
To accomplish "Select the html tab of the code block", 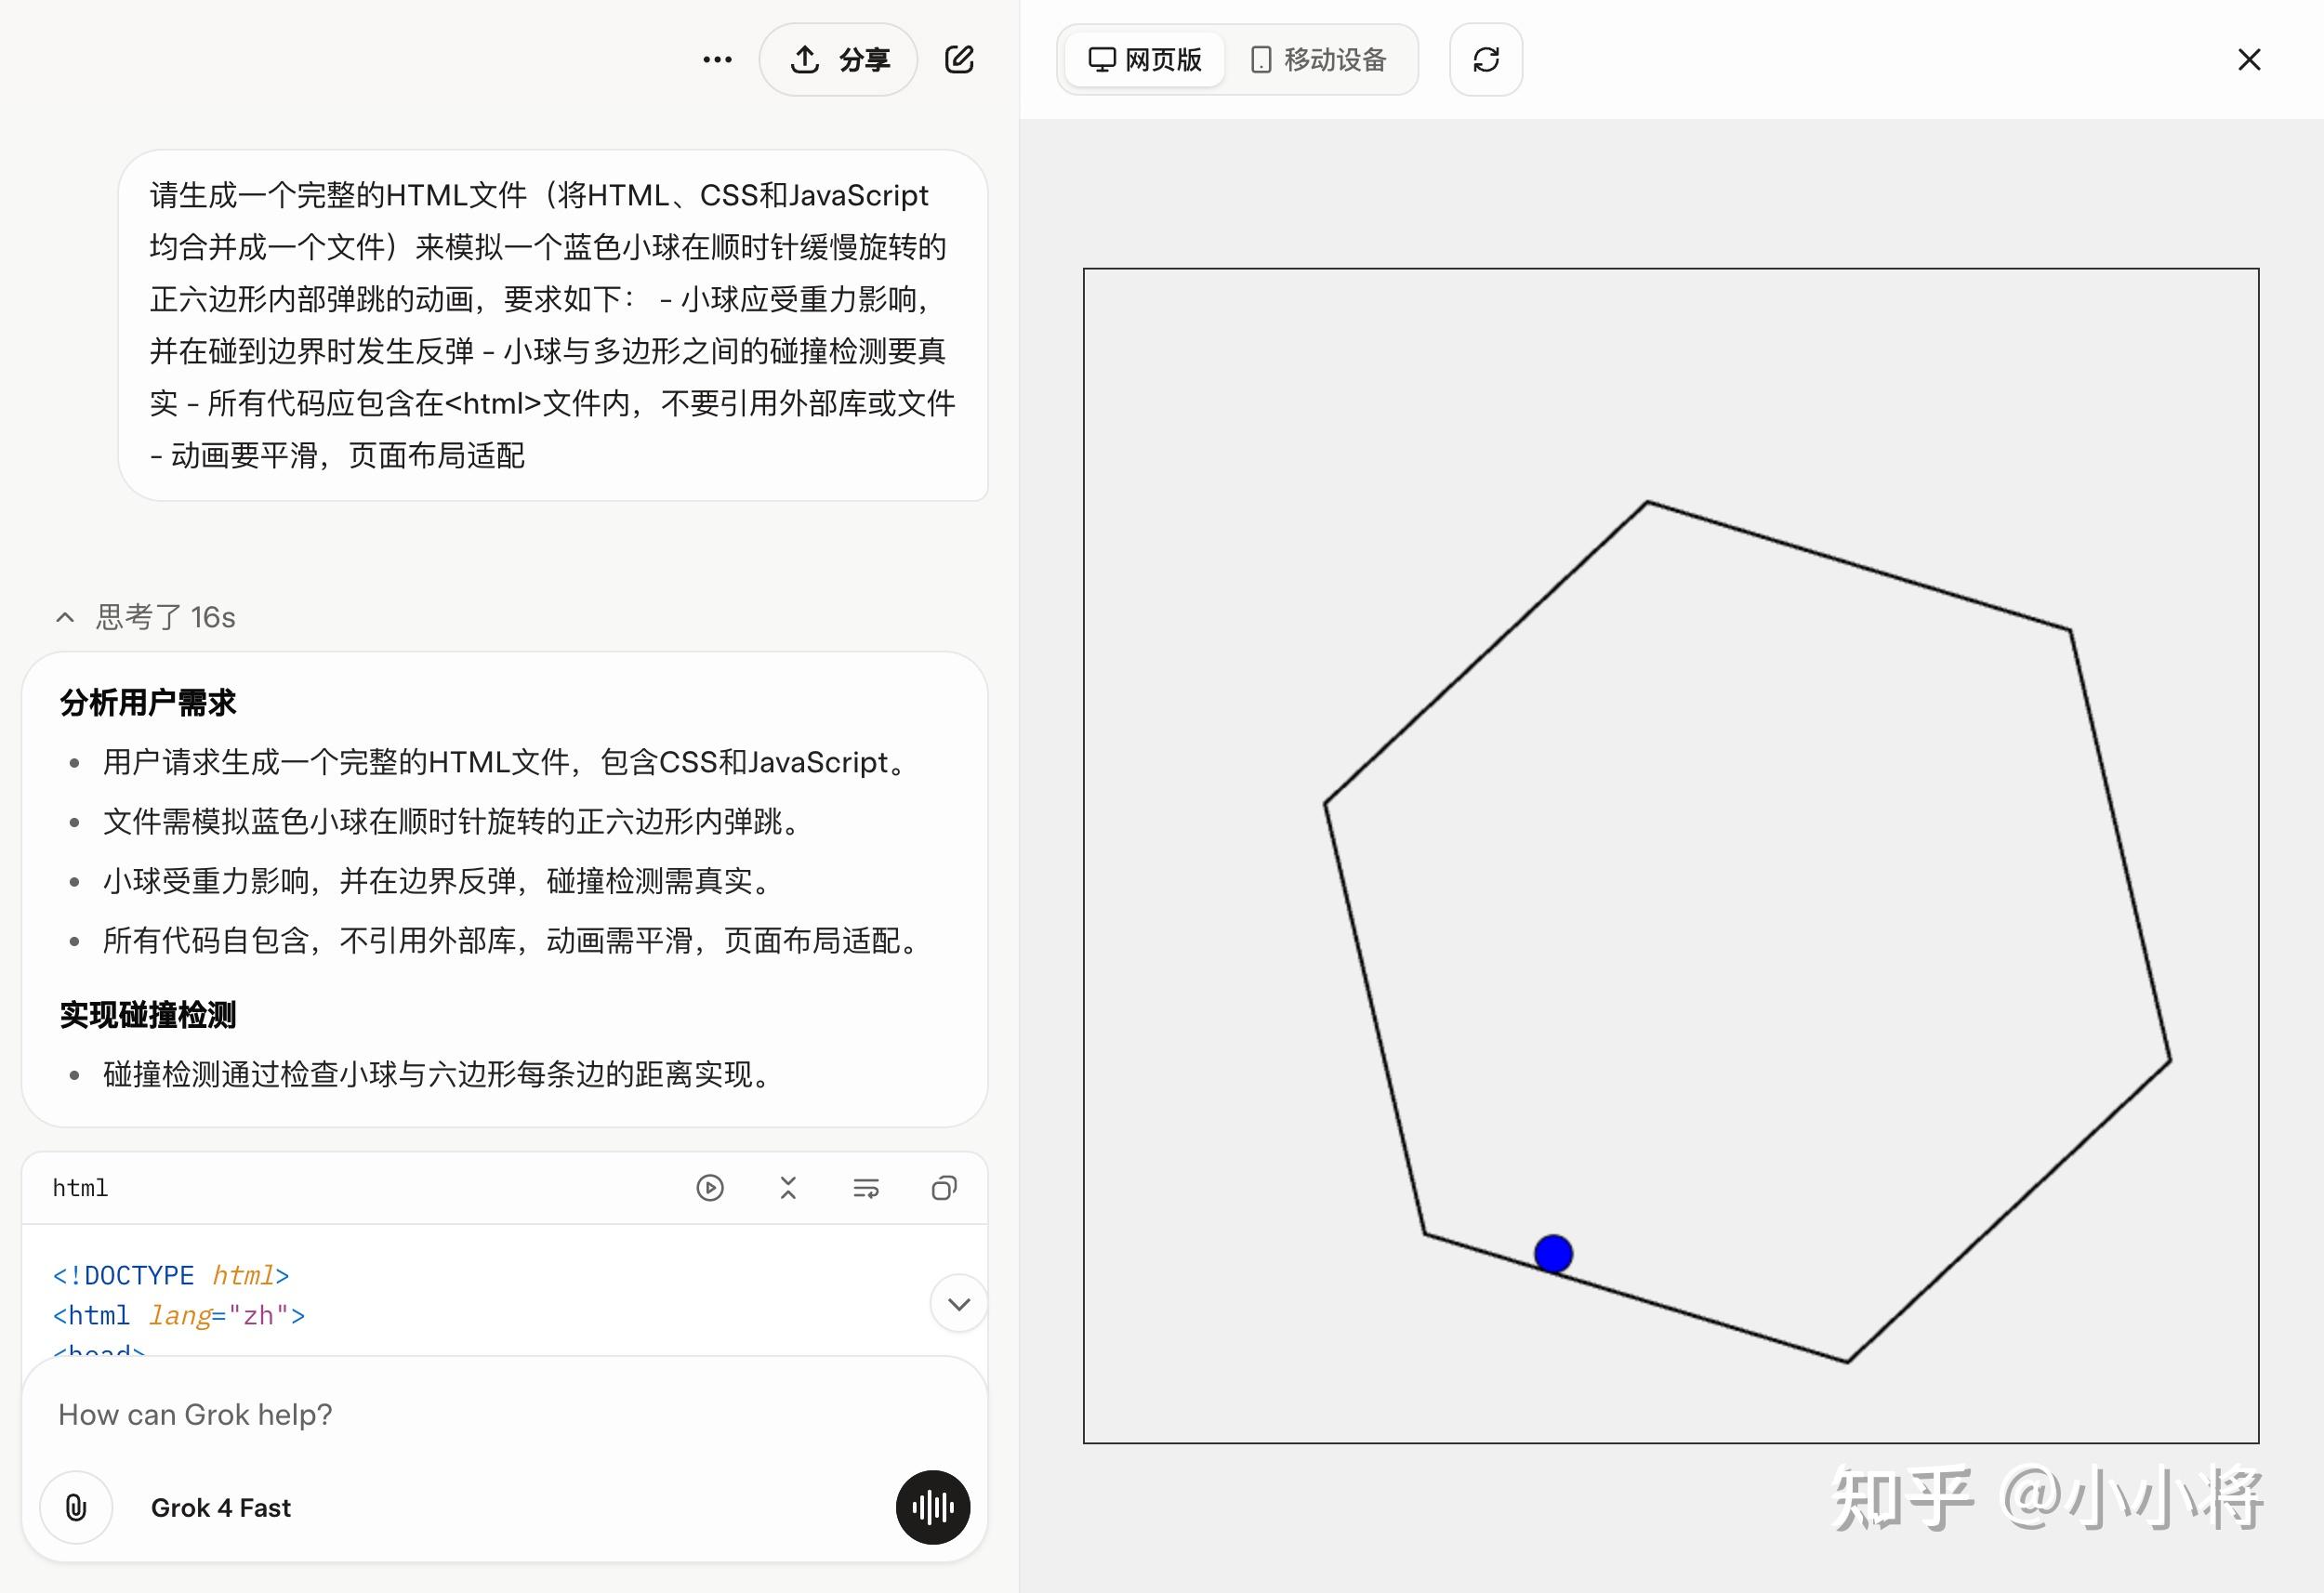I will point(79,1187).
